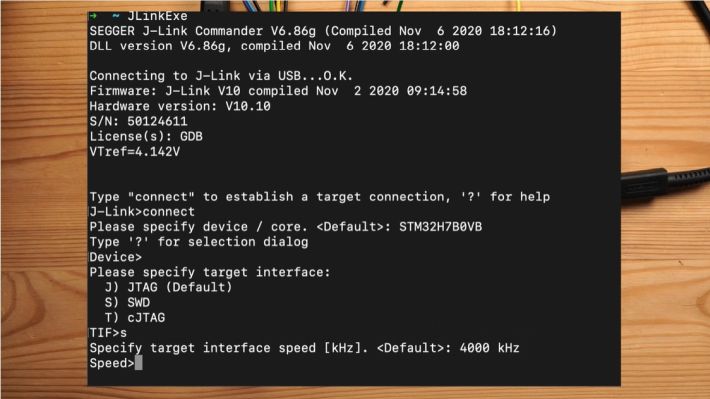Image resolution: width=710 pixels, height=399 pixels.
Task: Click the S) SWD interface option
Action: tap(127, 303)
